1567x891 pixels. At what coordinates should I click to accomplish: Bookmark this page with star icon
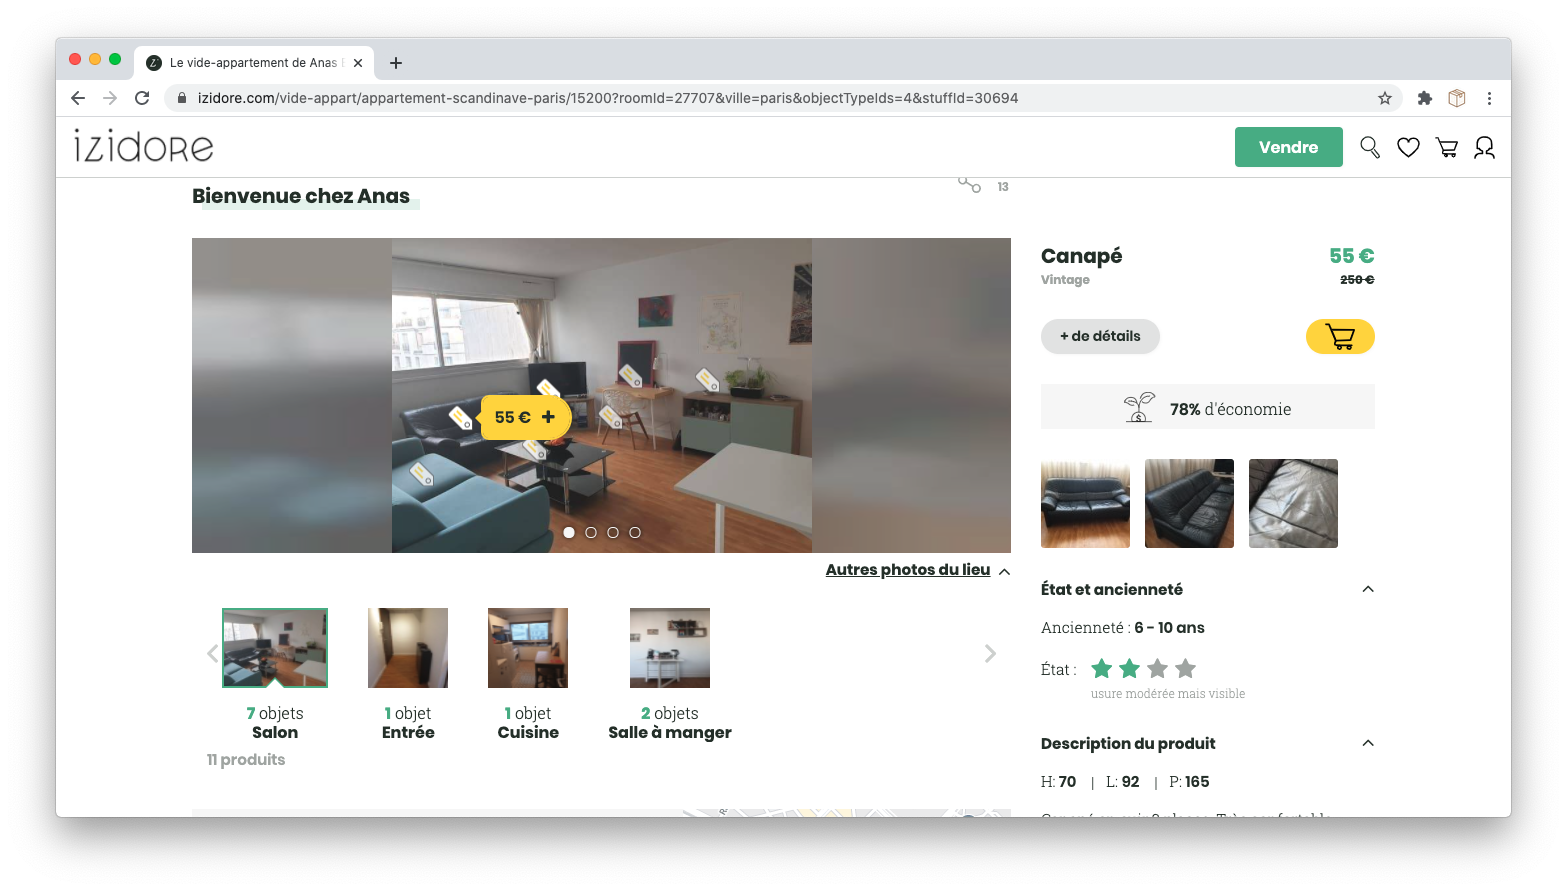(1384, 98)
